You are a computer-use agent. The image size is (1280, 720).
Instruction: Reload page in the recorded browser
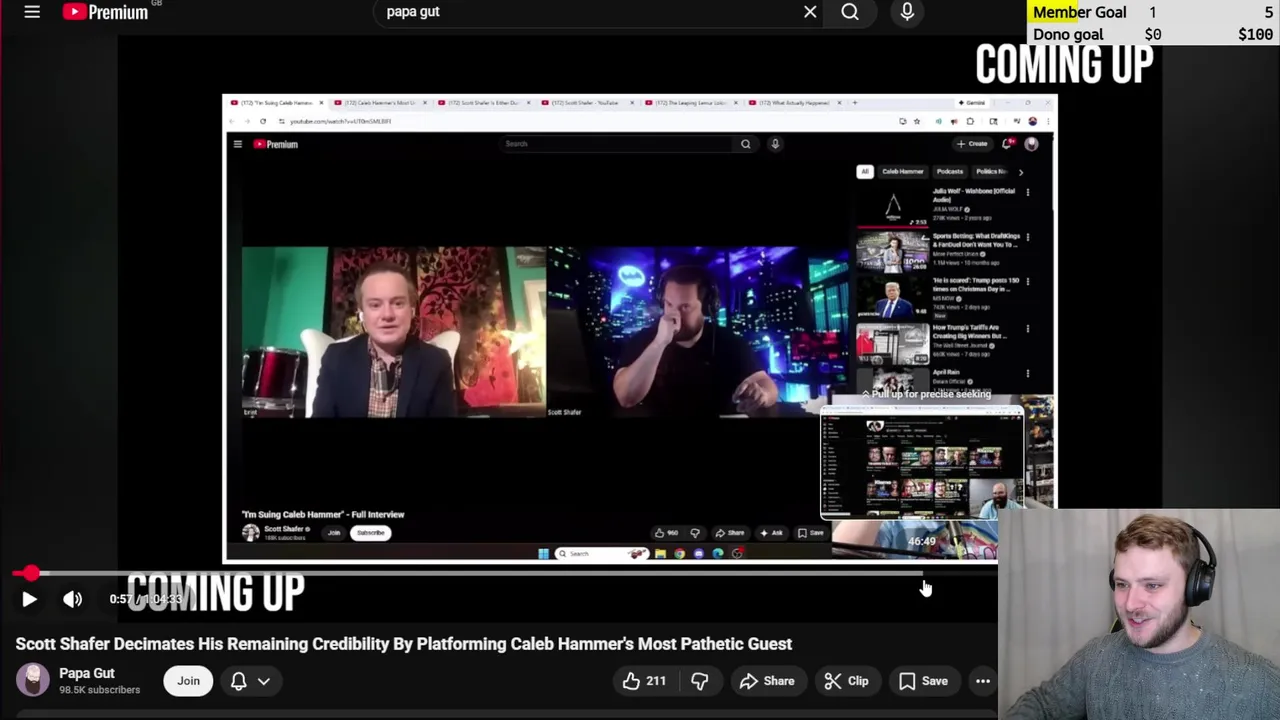(x=263, y=121)
